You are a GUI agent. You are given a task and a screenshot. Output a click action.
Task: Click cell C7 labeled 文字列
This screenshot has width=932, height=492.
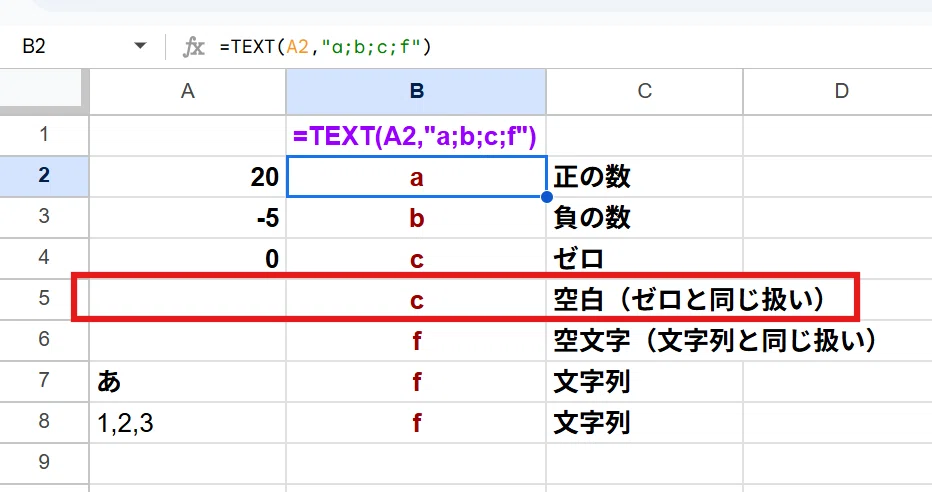pos(644,381)
